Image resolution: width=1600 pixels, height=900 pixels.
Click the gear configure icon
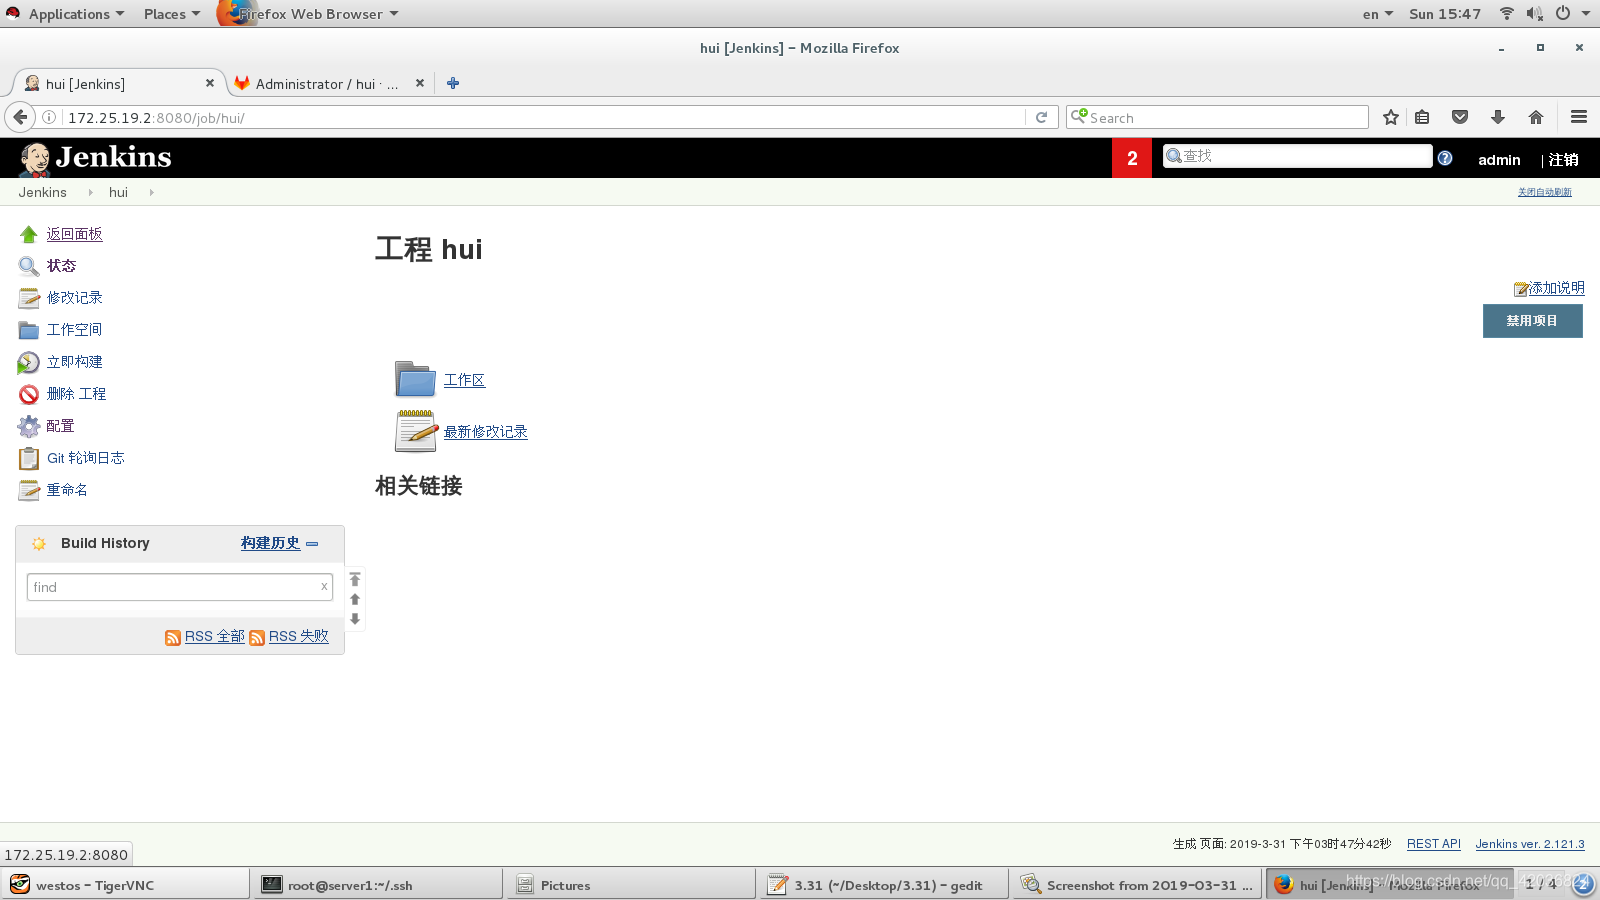tap(28, 426)
